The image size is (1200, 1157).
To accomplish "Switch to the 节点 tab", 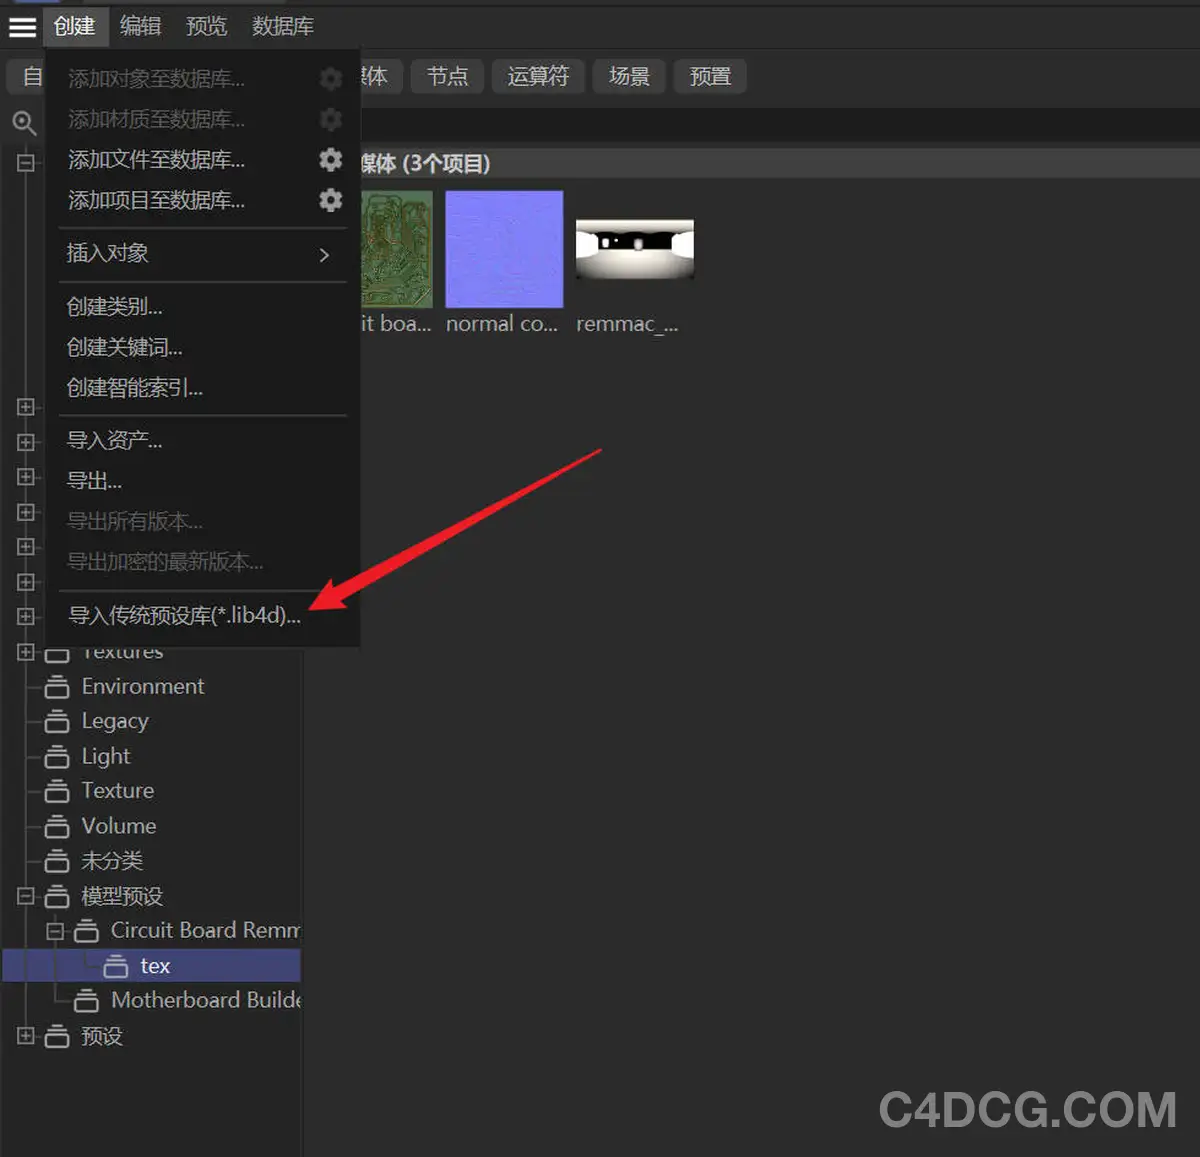I will click(x=447, y=76).
